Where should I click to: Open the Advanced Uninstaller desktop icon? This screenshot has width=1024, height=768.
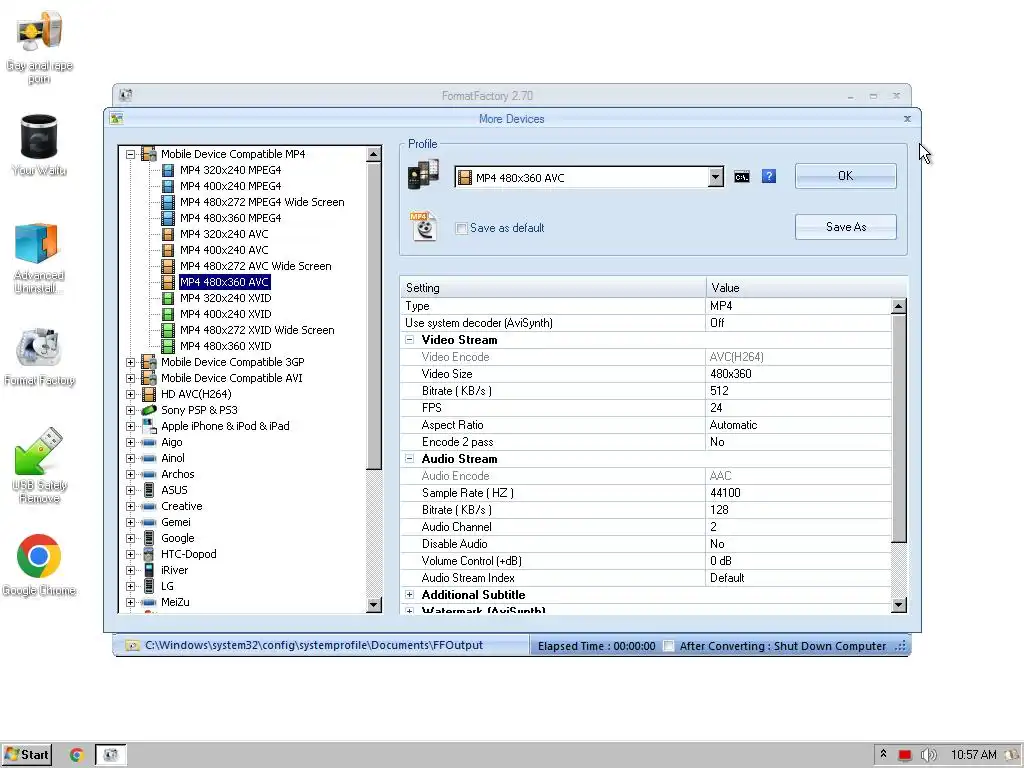[39, 259]
